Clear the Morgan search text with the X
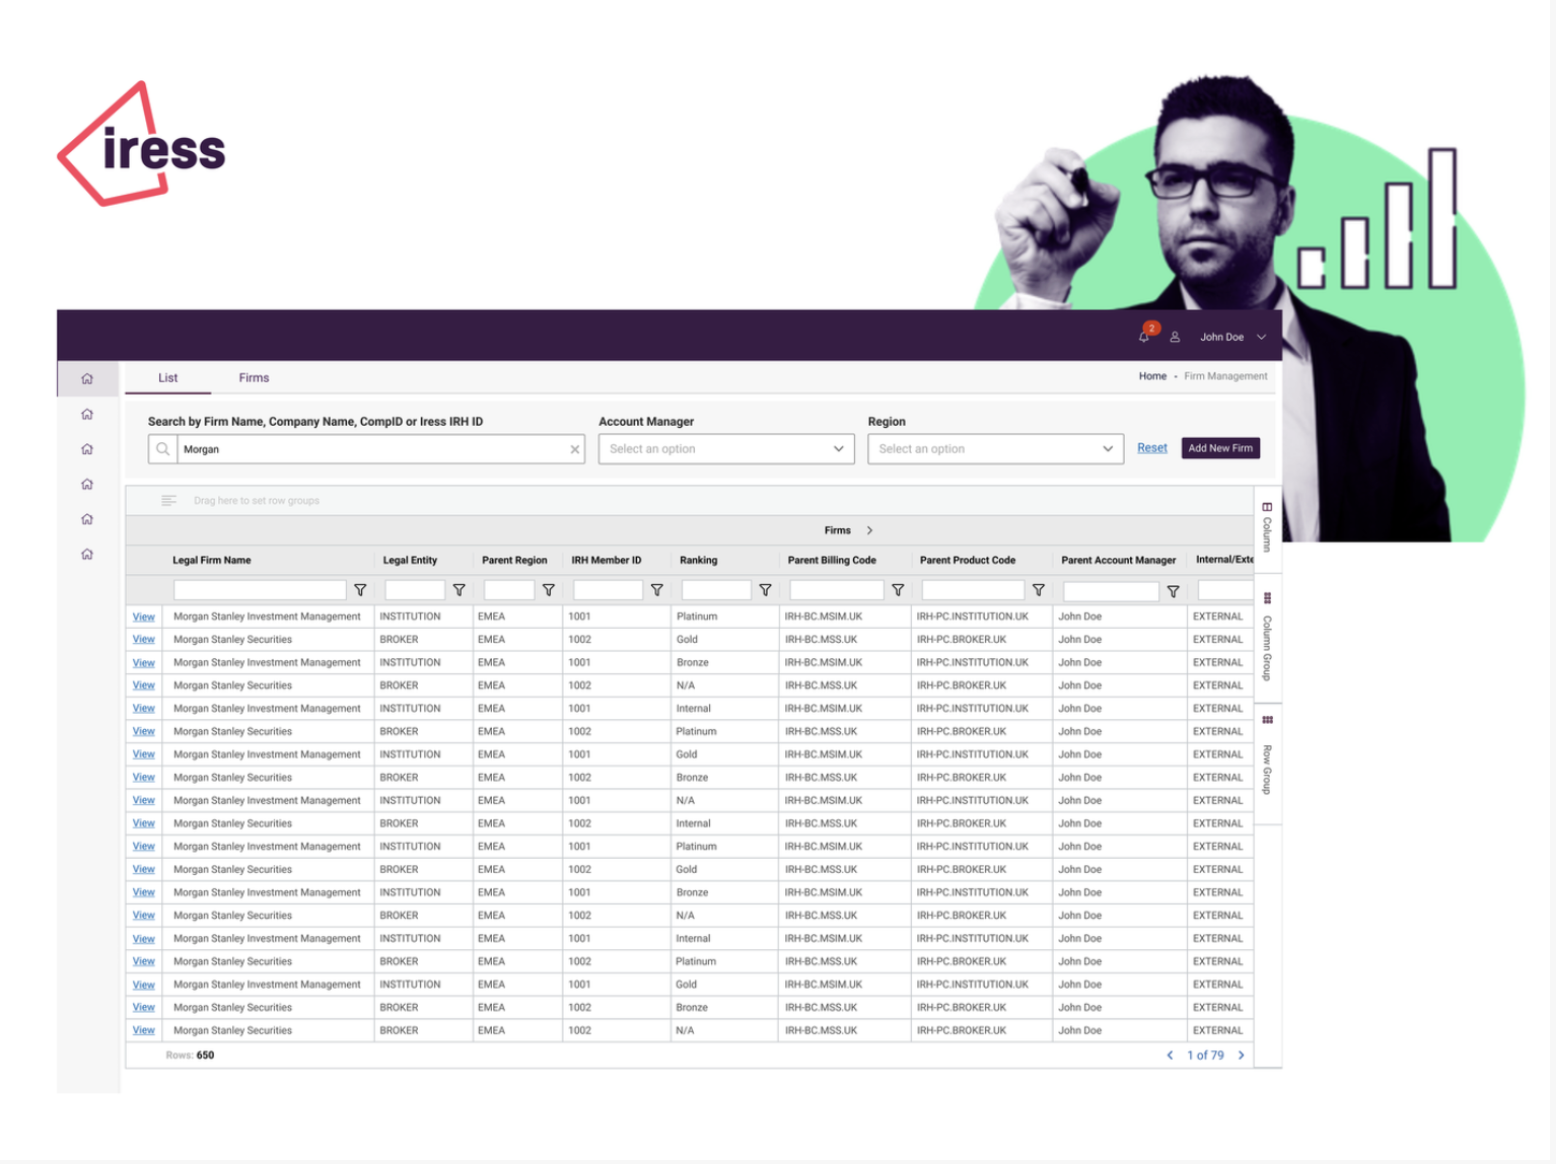Image resolution: width=1556 pixels, height=1164 pixels. (x=575, y=450)
